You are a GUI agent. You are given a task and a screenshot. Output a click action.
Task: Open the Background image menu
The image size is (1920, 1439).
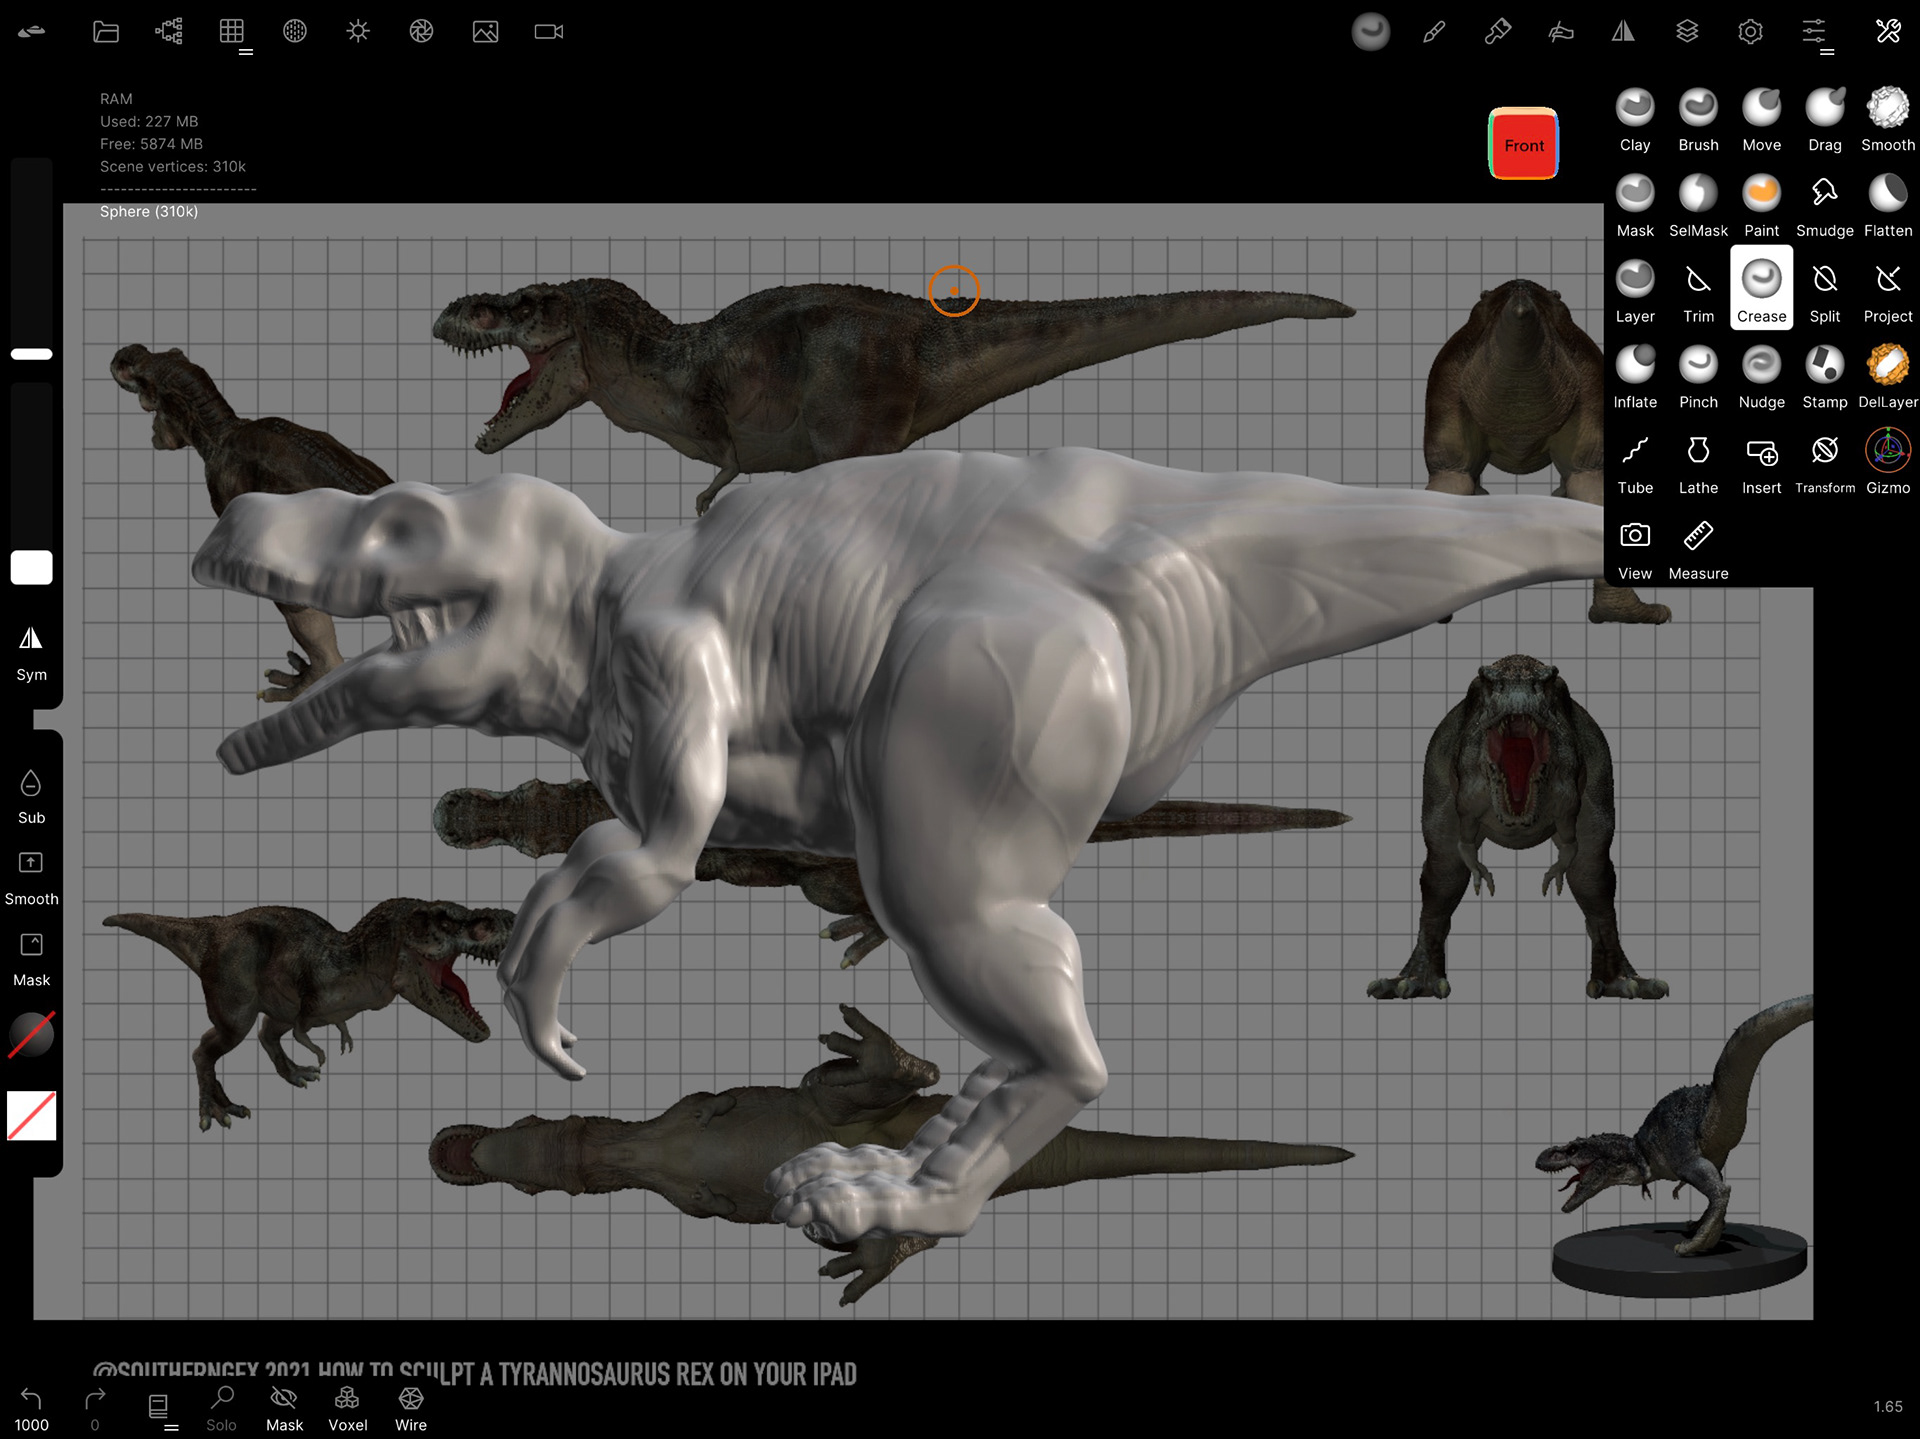click(485, 32)
